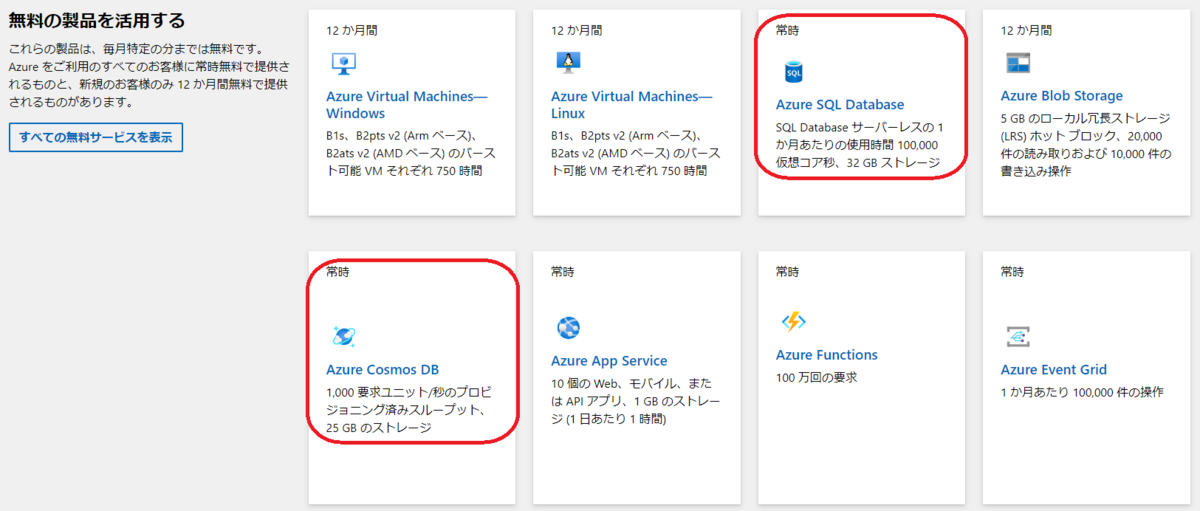Click the Azure Functions lightning icon
The image size is (1200, 511).
[x=794, y=322]
